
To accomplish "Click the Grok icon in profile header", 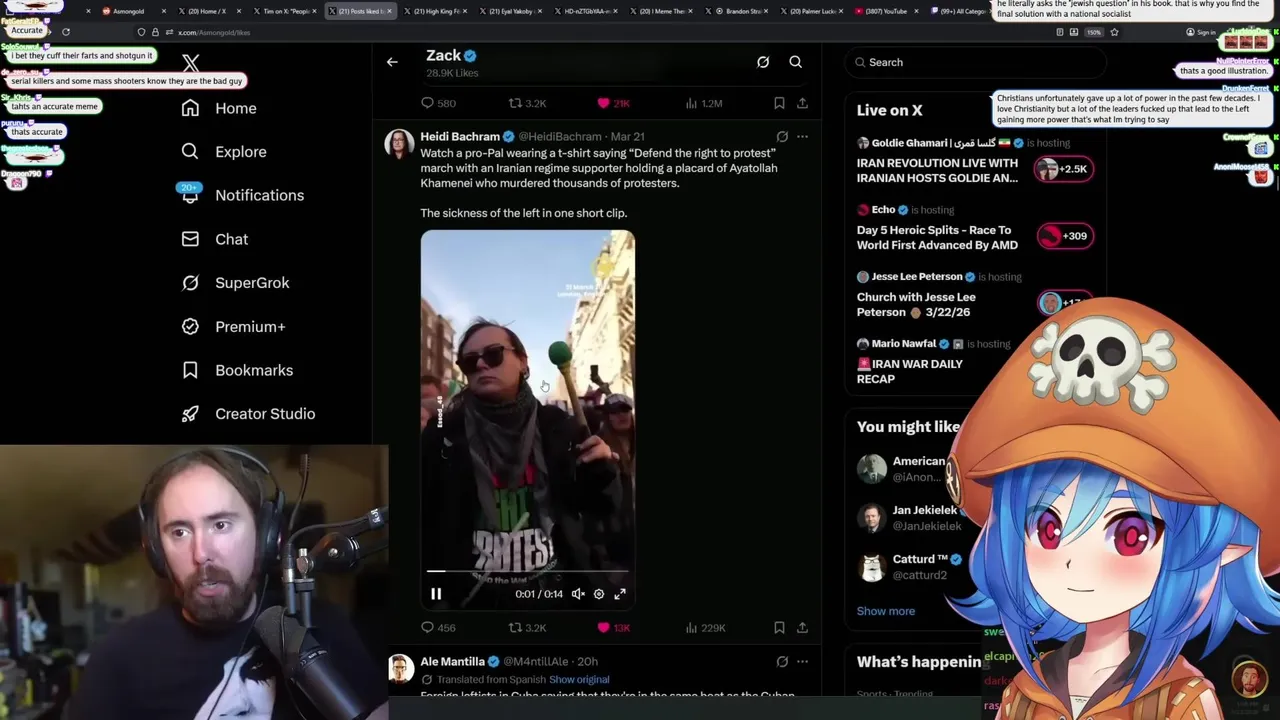I will click(763, 62).
